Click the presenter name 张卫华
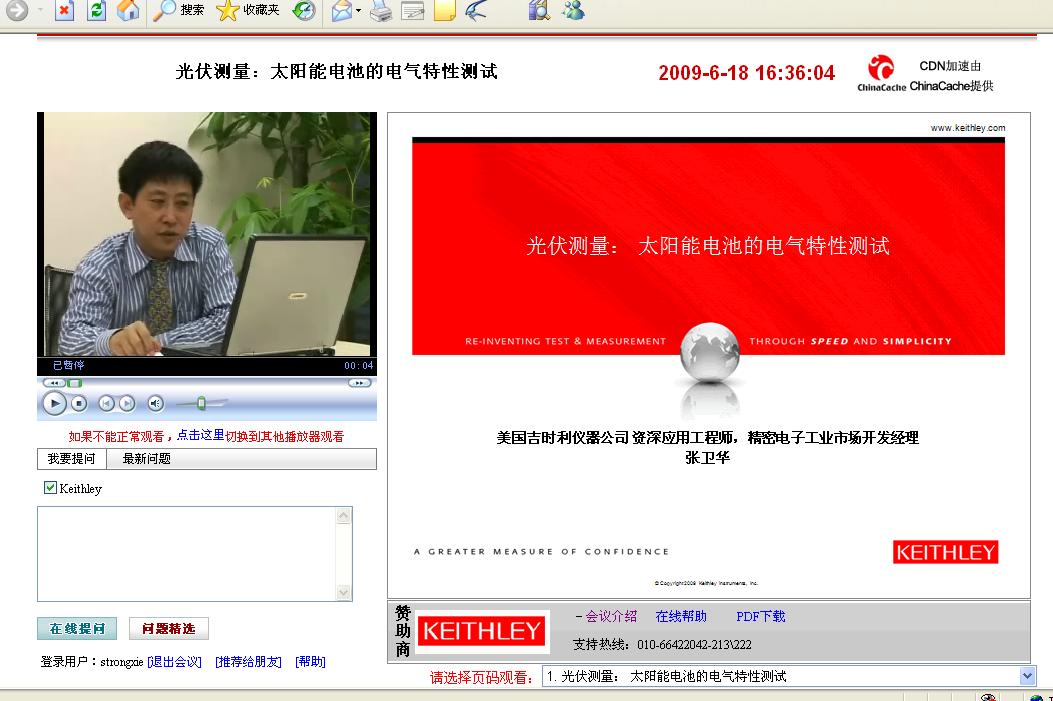Viewport: 1053px width, 701px height. pyautogui.click(x=707, y=457)
